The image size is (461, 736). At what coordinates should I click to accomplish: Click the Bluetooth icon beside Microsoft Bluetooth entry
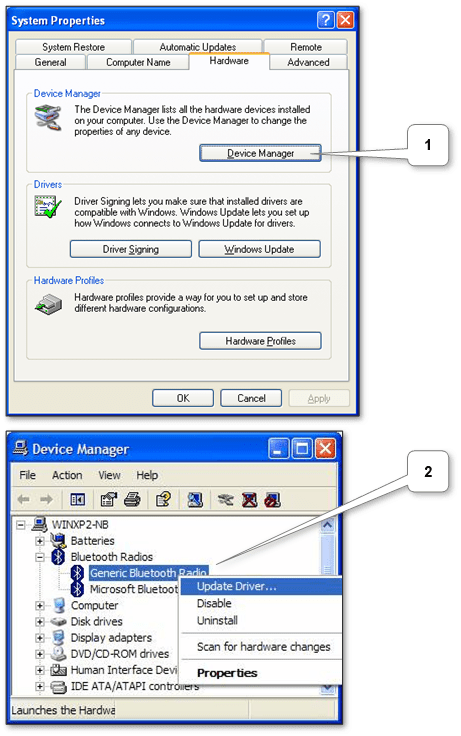coord(77,589)
